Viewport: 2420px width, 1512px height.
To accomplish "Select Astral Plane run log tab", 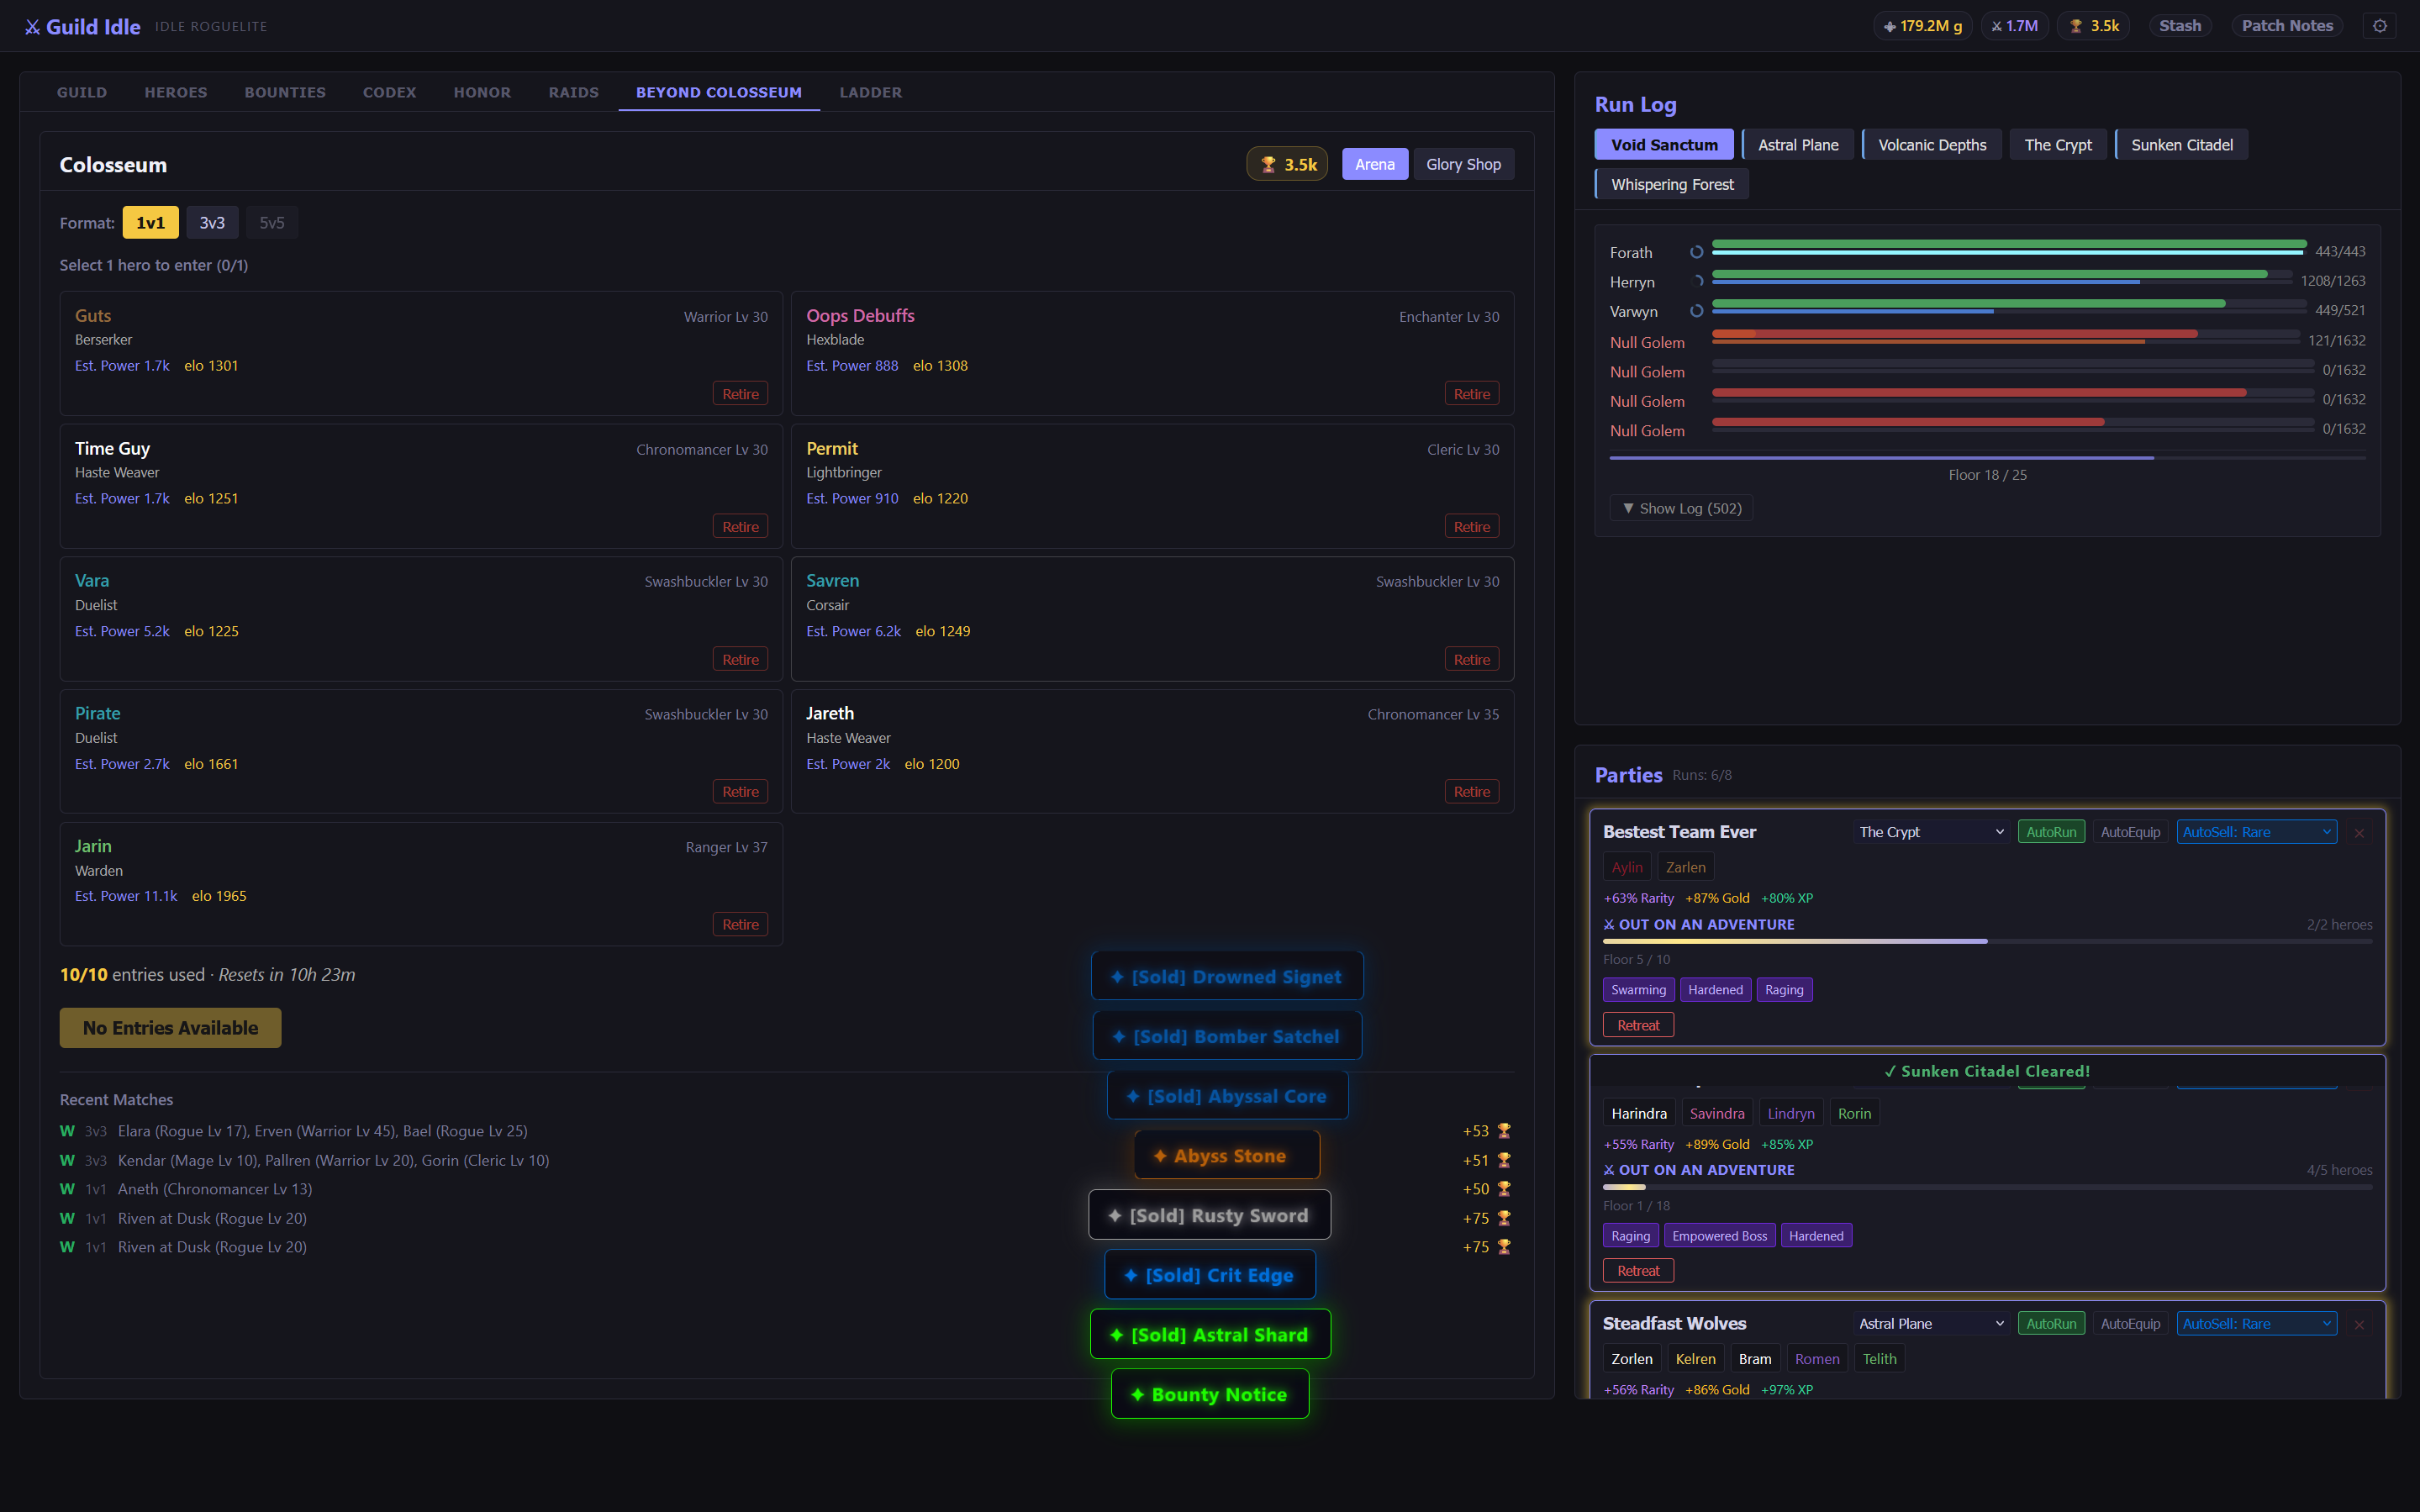I will pos(1797,145).
